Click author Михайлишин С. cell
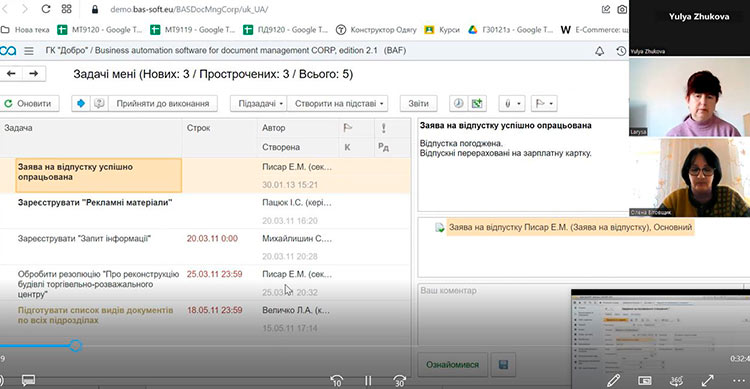The height and width of the screenshot is (389, 750). [x=297, y=238]
